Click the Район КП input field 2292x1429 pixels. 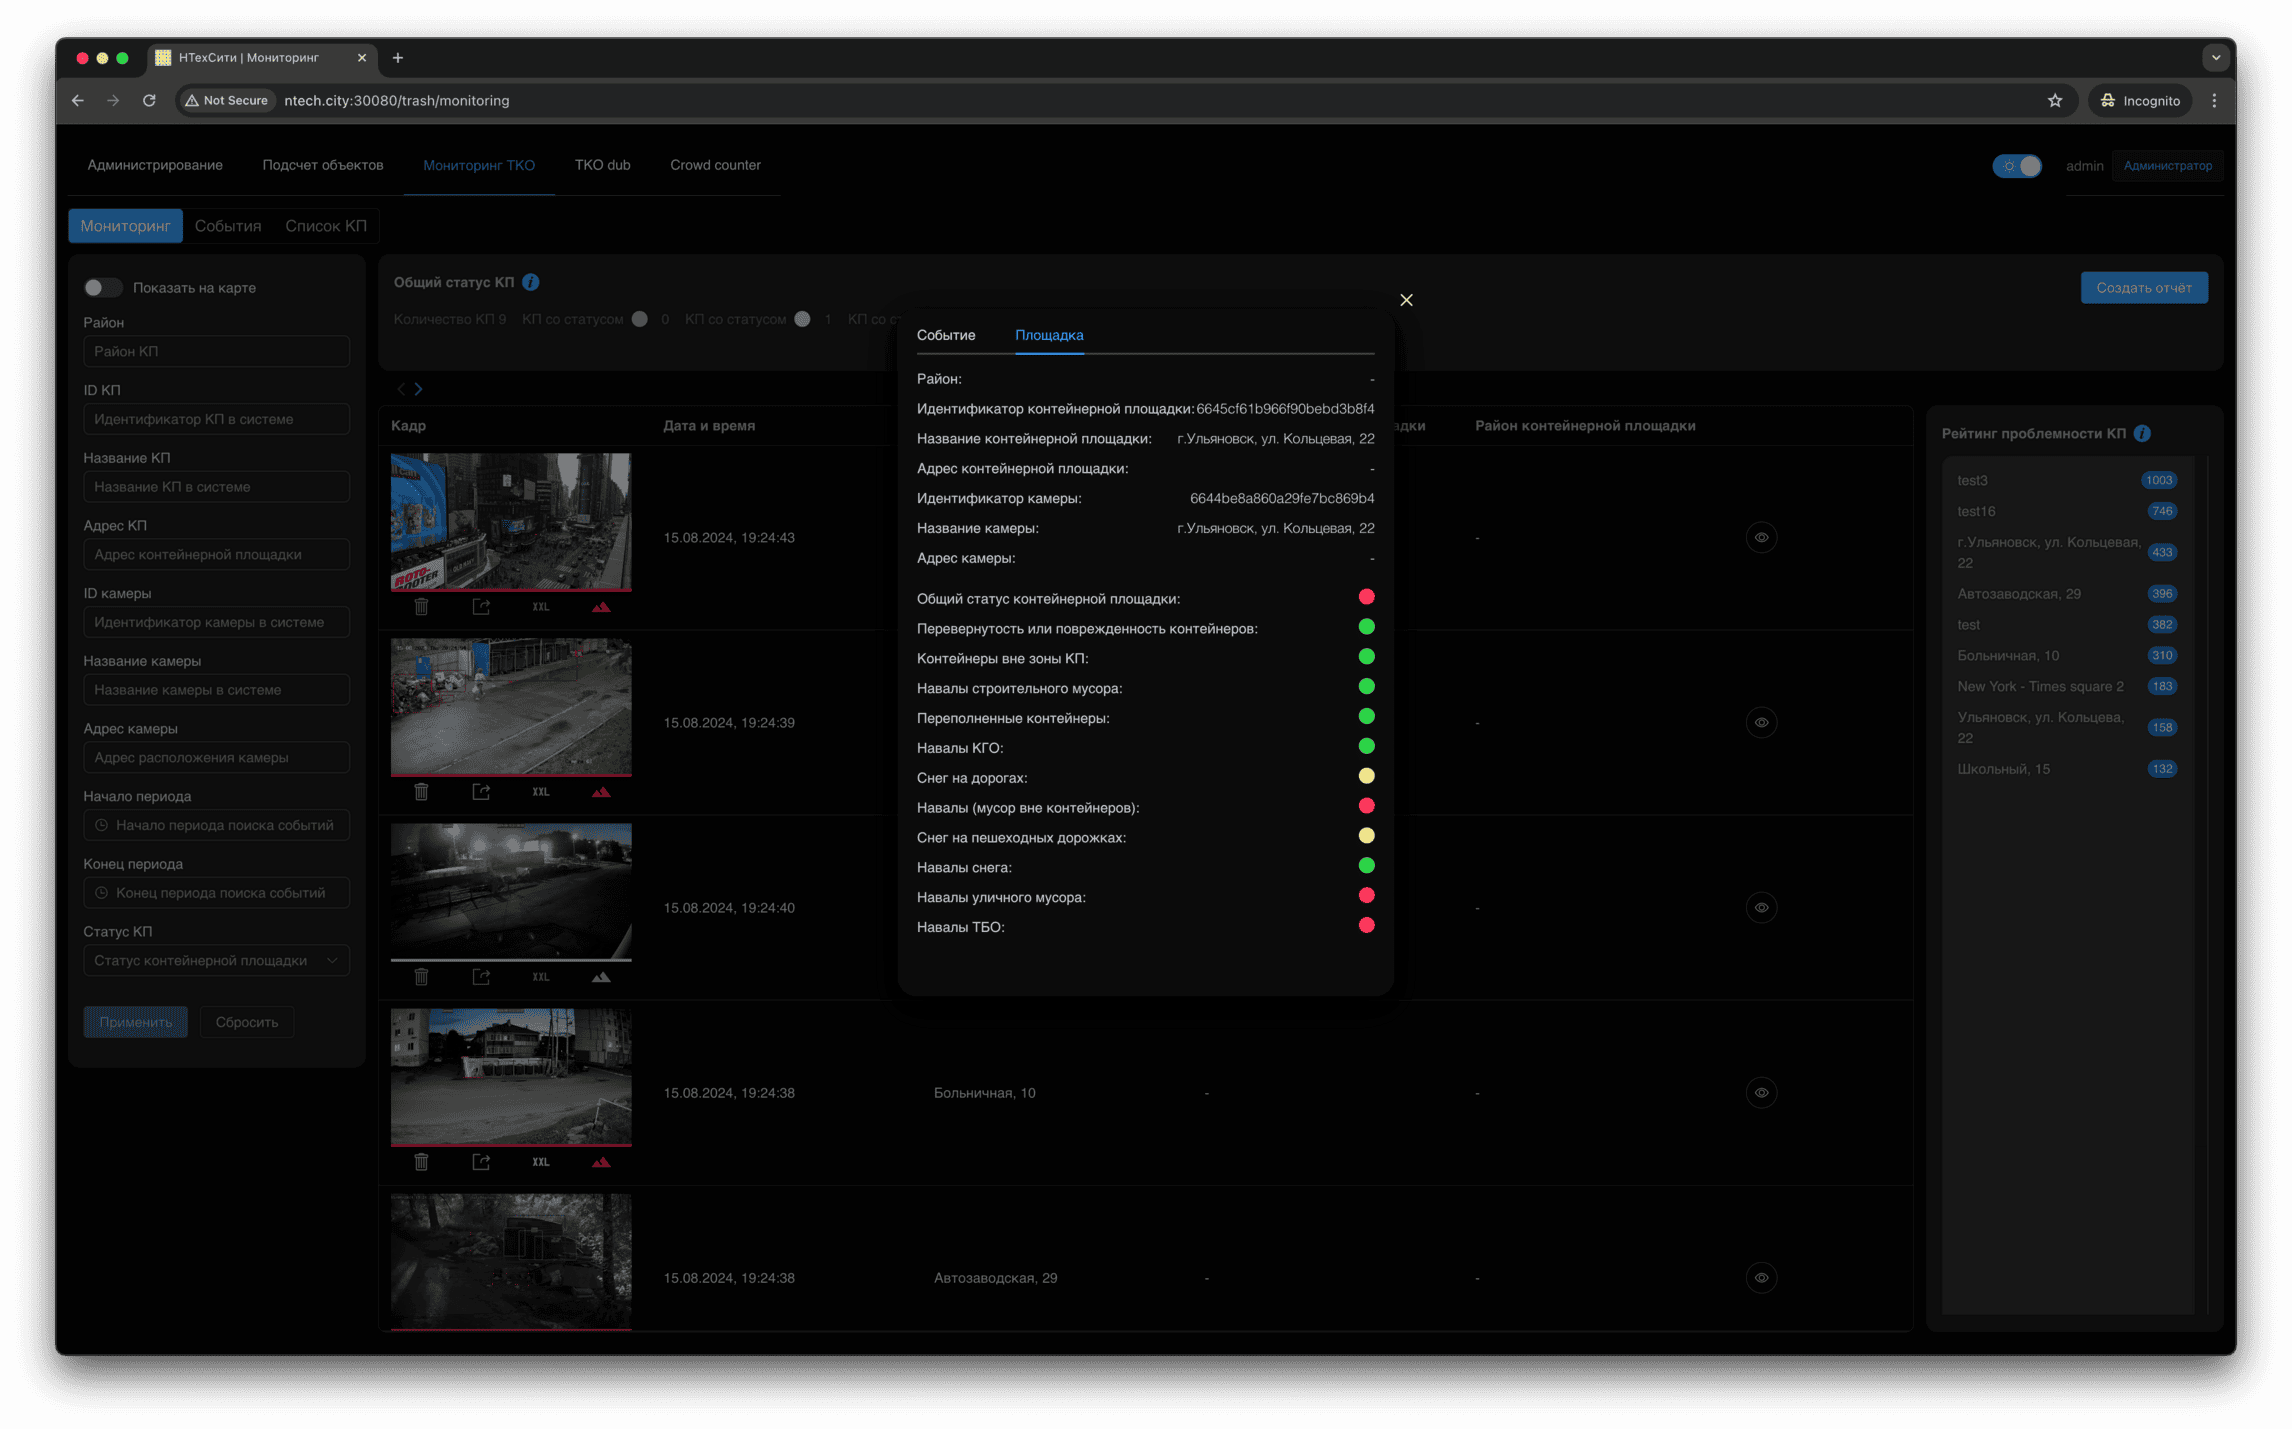[216, 352]
